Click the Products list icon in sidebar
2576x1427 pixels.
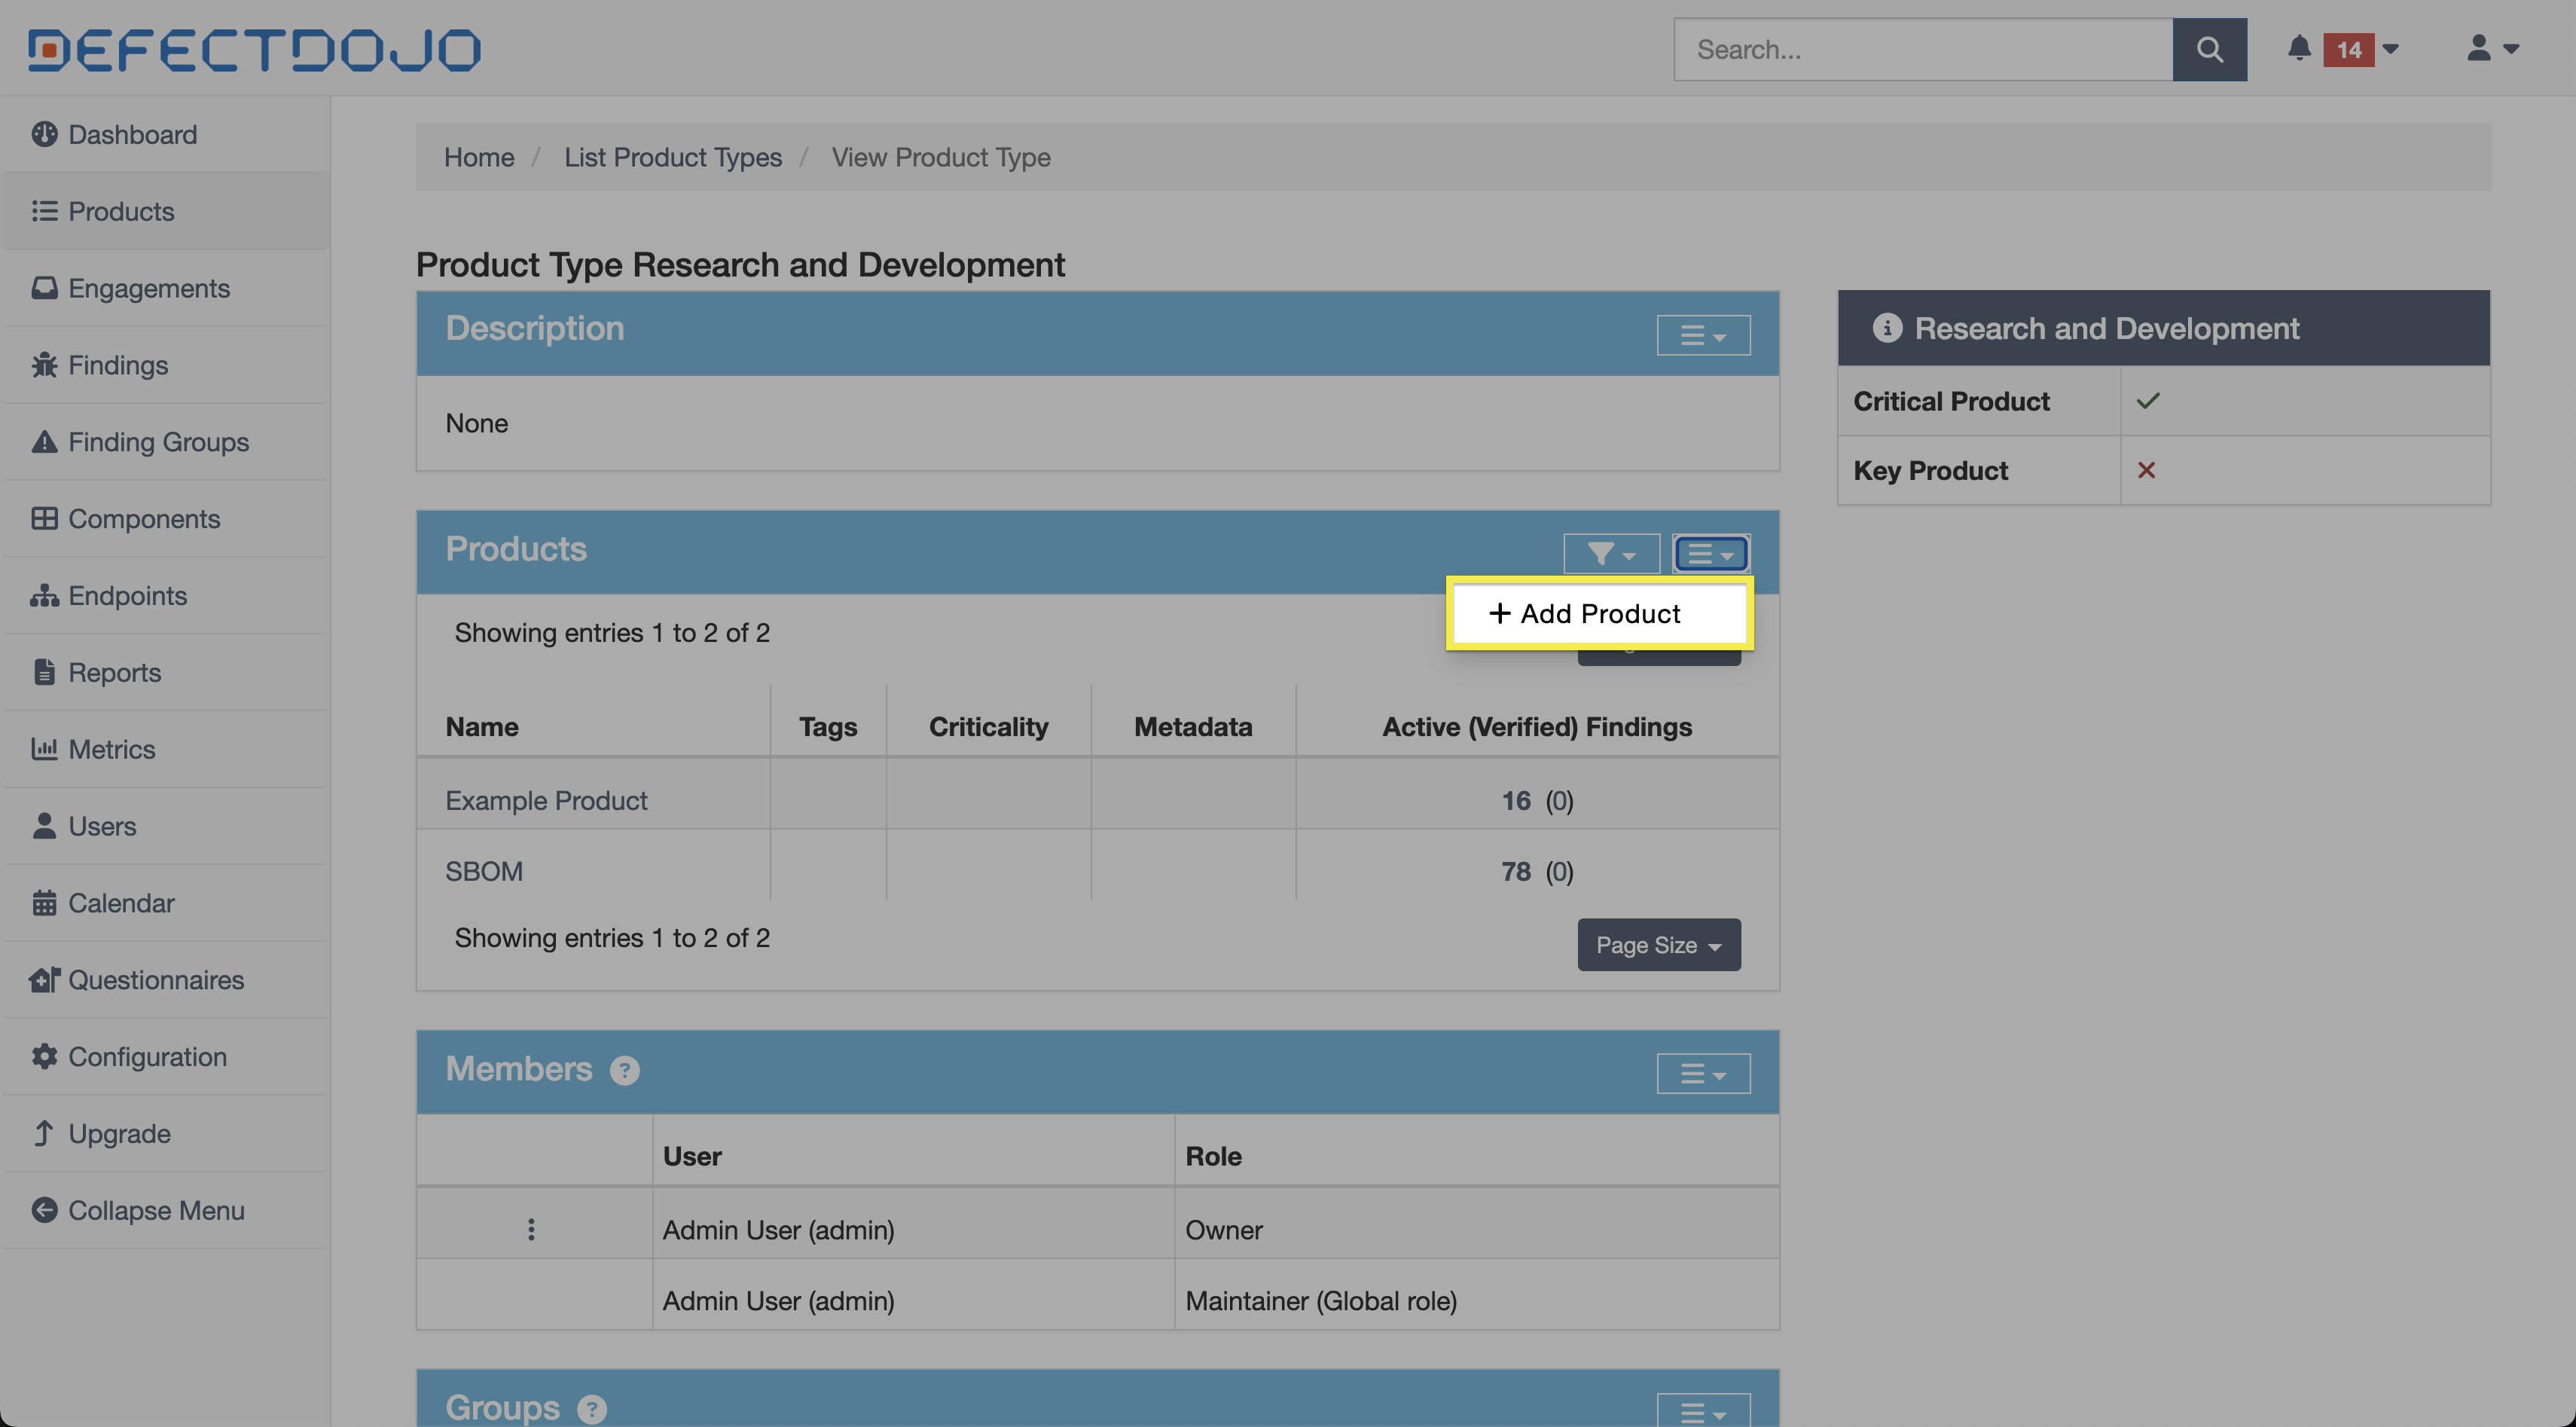coord(44,211)
